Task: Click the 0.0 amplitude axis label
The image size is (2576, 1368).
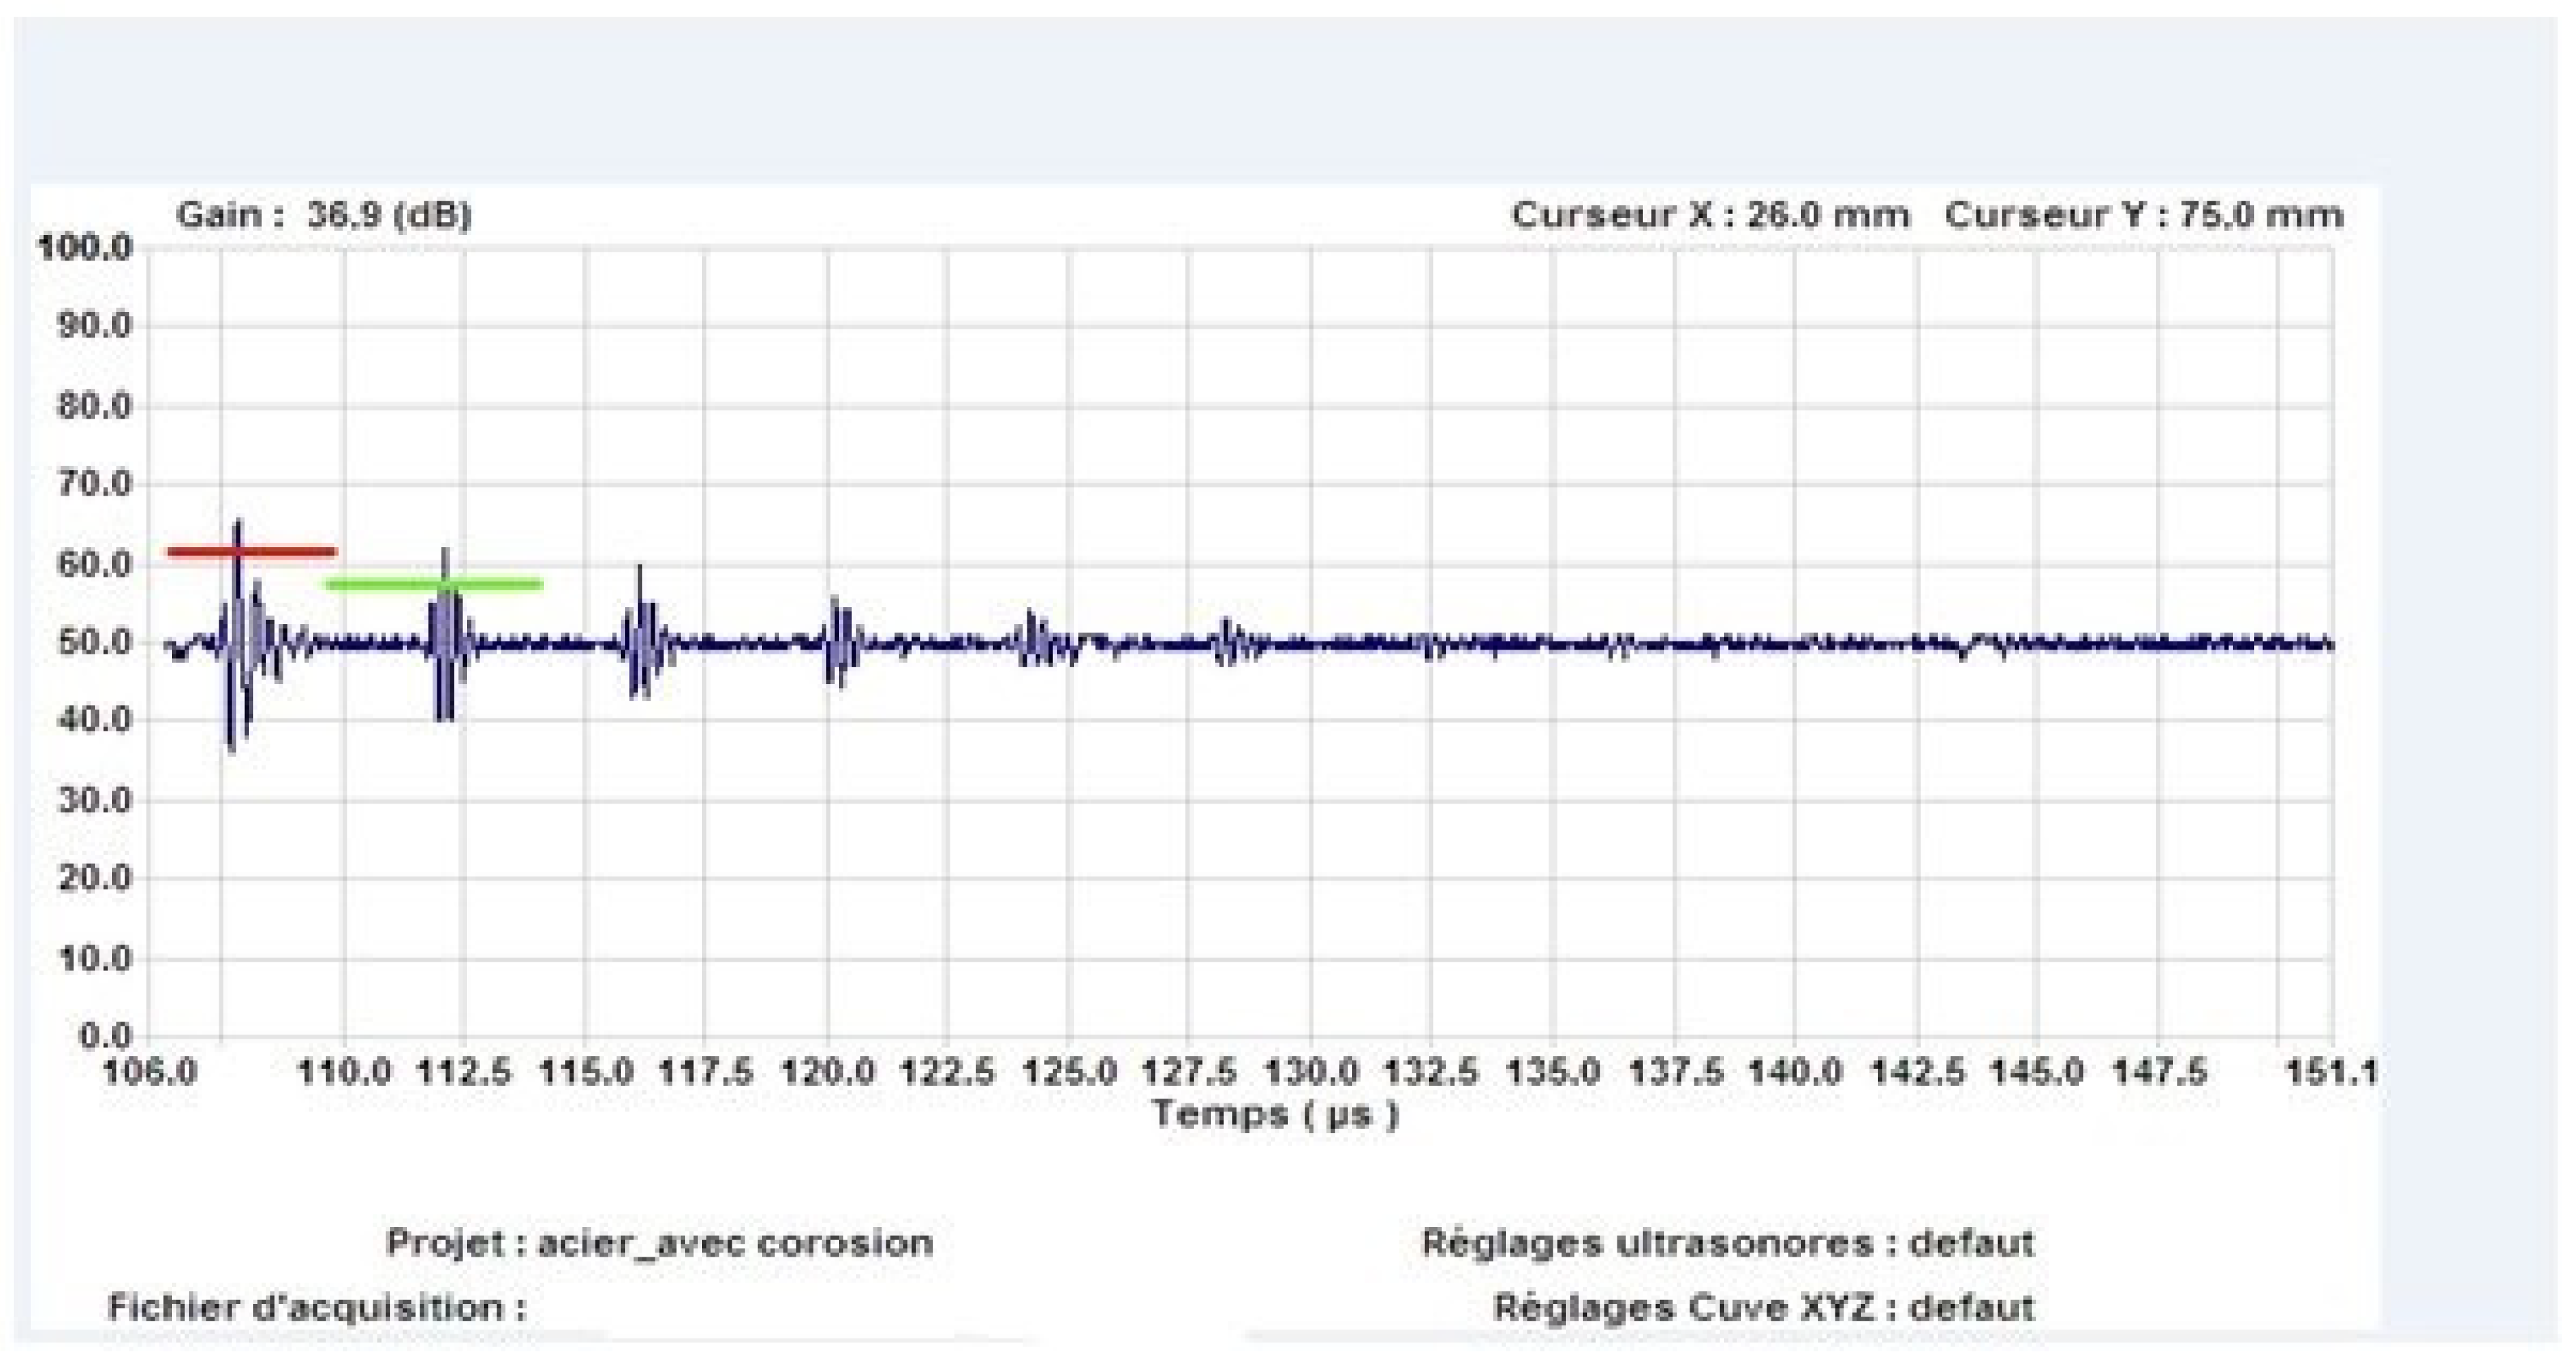Action: 105,1036
